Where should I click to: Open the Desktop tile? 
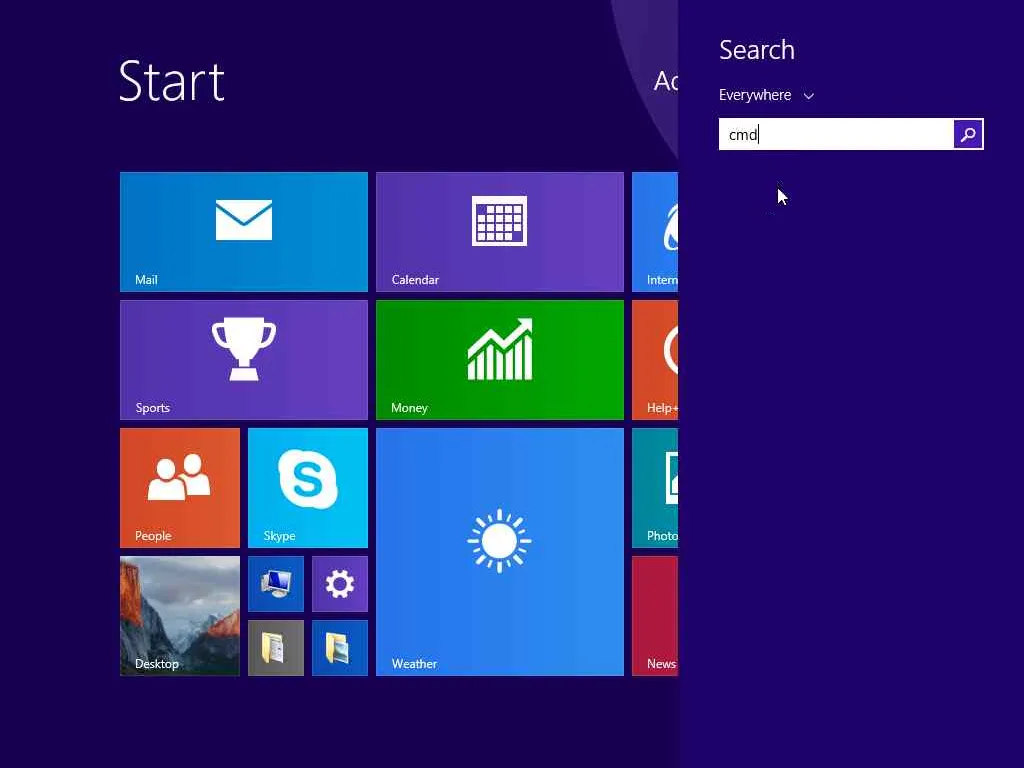pos(180,616)
